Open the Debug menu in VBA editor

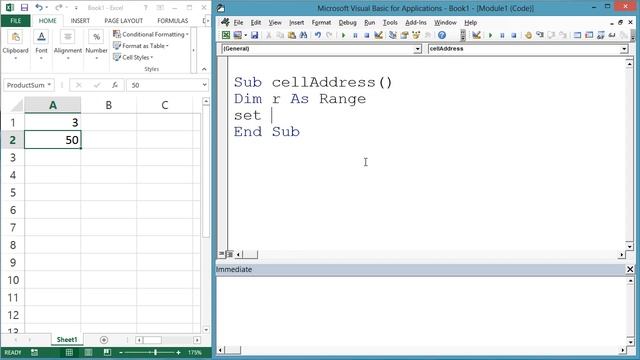pyautogui.click(x=347, y=23)
